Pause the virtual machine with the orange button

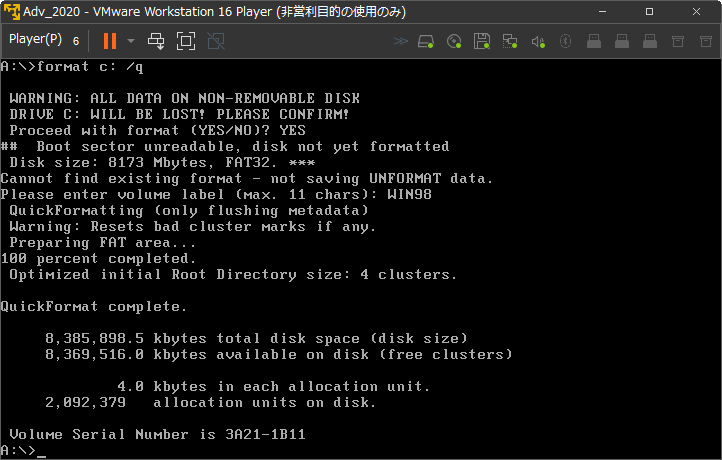pyautogui.click(x=110, y=41)
